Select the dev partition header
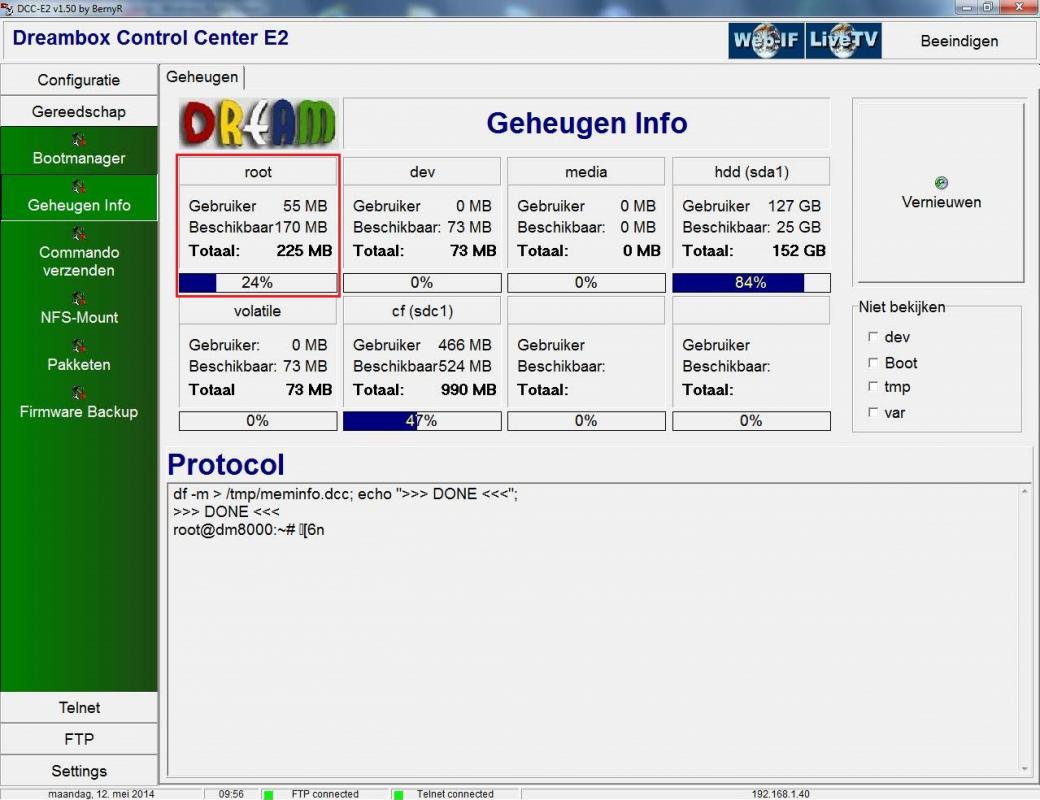 [x=422, y=172]
